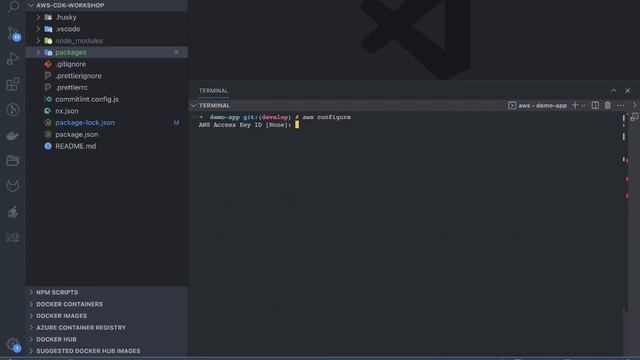The width and height of the screenshot is (640, 360).
Task: Expand the DOCKER HUB section
Action: (107, 339)
